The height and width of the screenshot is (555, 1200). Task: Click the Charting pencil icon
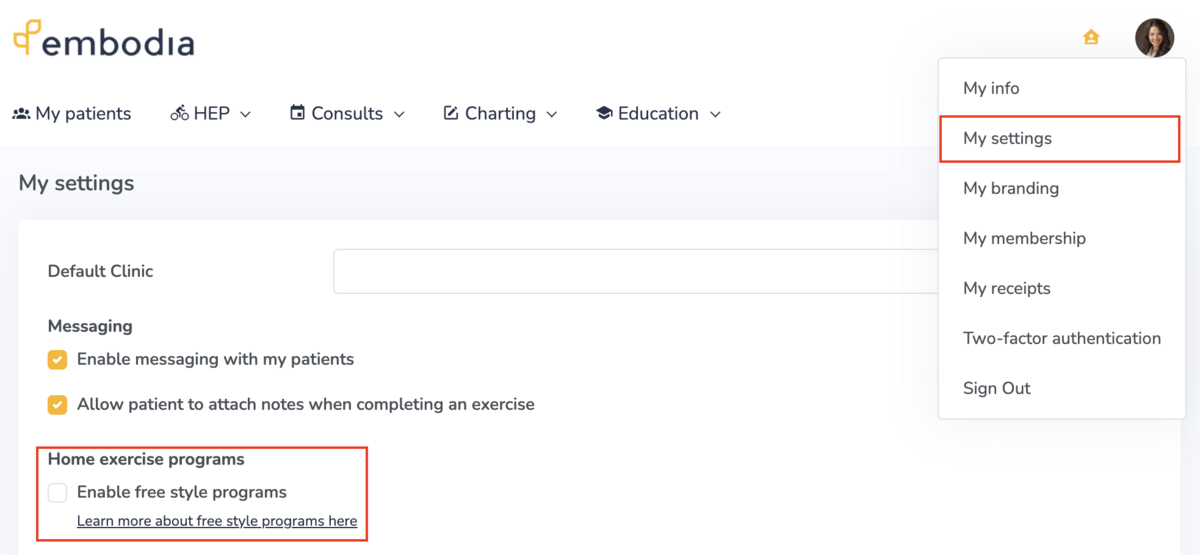click(x=451, y=113)
